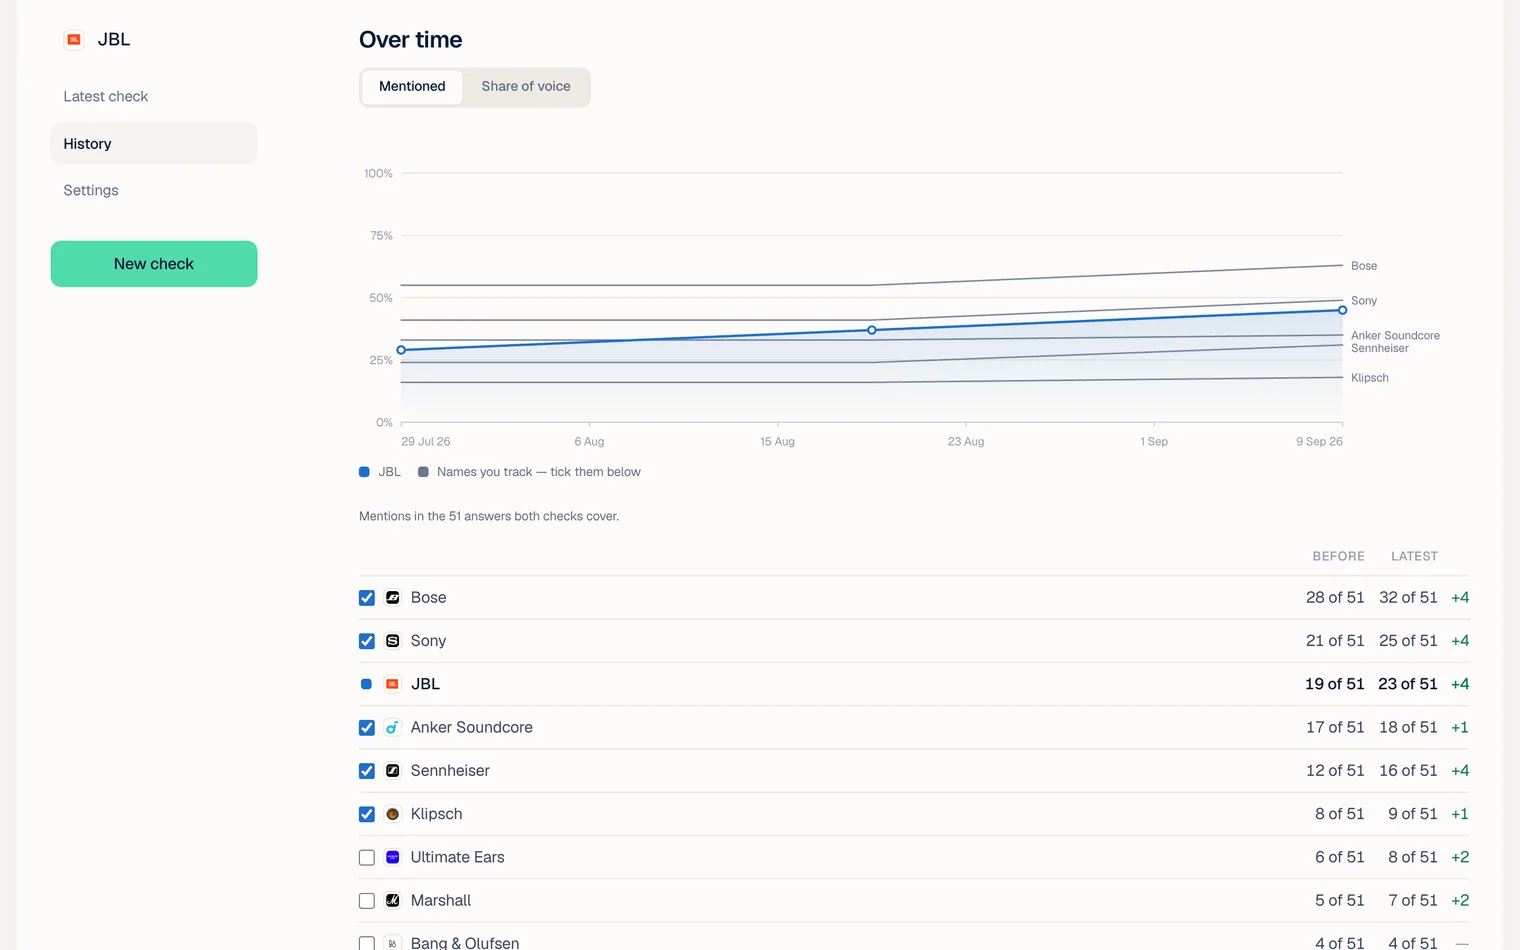Screen dimensions: 1520x950
Task: Click Marshall latest value 7 of 51
Action: click(1412, 901)
